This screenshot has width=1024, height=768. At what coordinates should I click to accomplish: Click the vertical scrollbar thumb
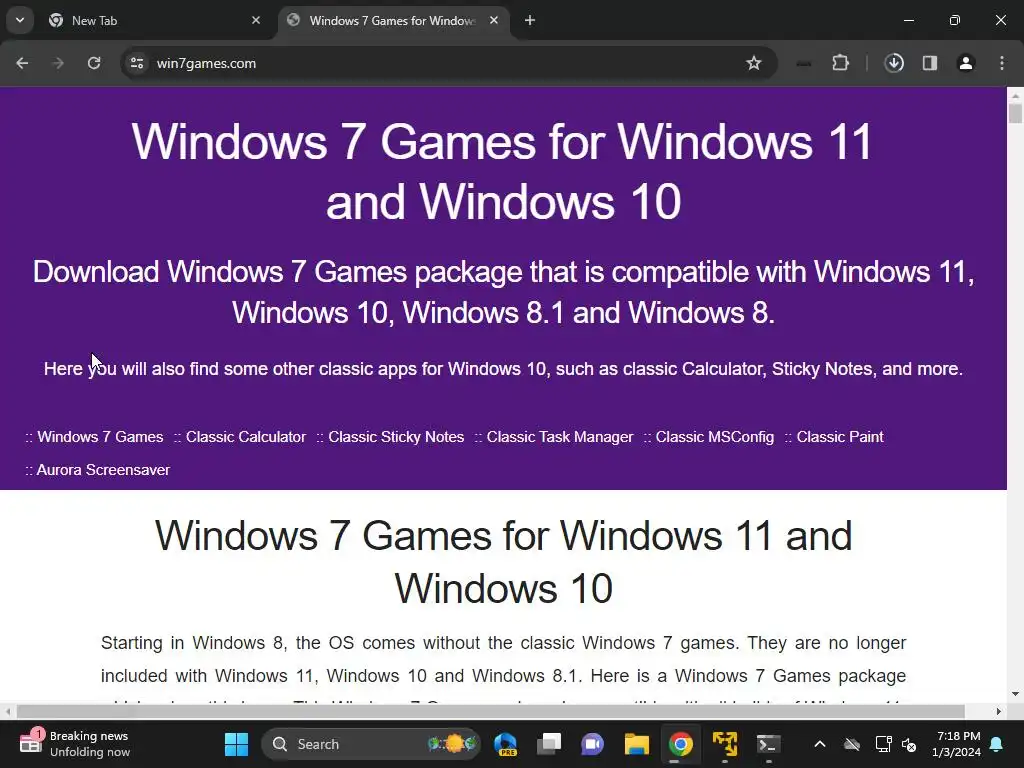pos(1015,114)
